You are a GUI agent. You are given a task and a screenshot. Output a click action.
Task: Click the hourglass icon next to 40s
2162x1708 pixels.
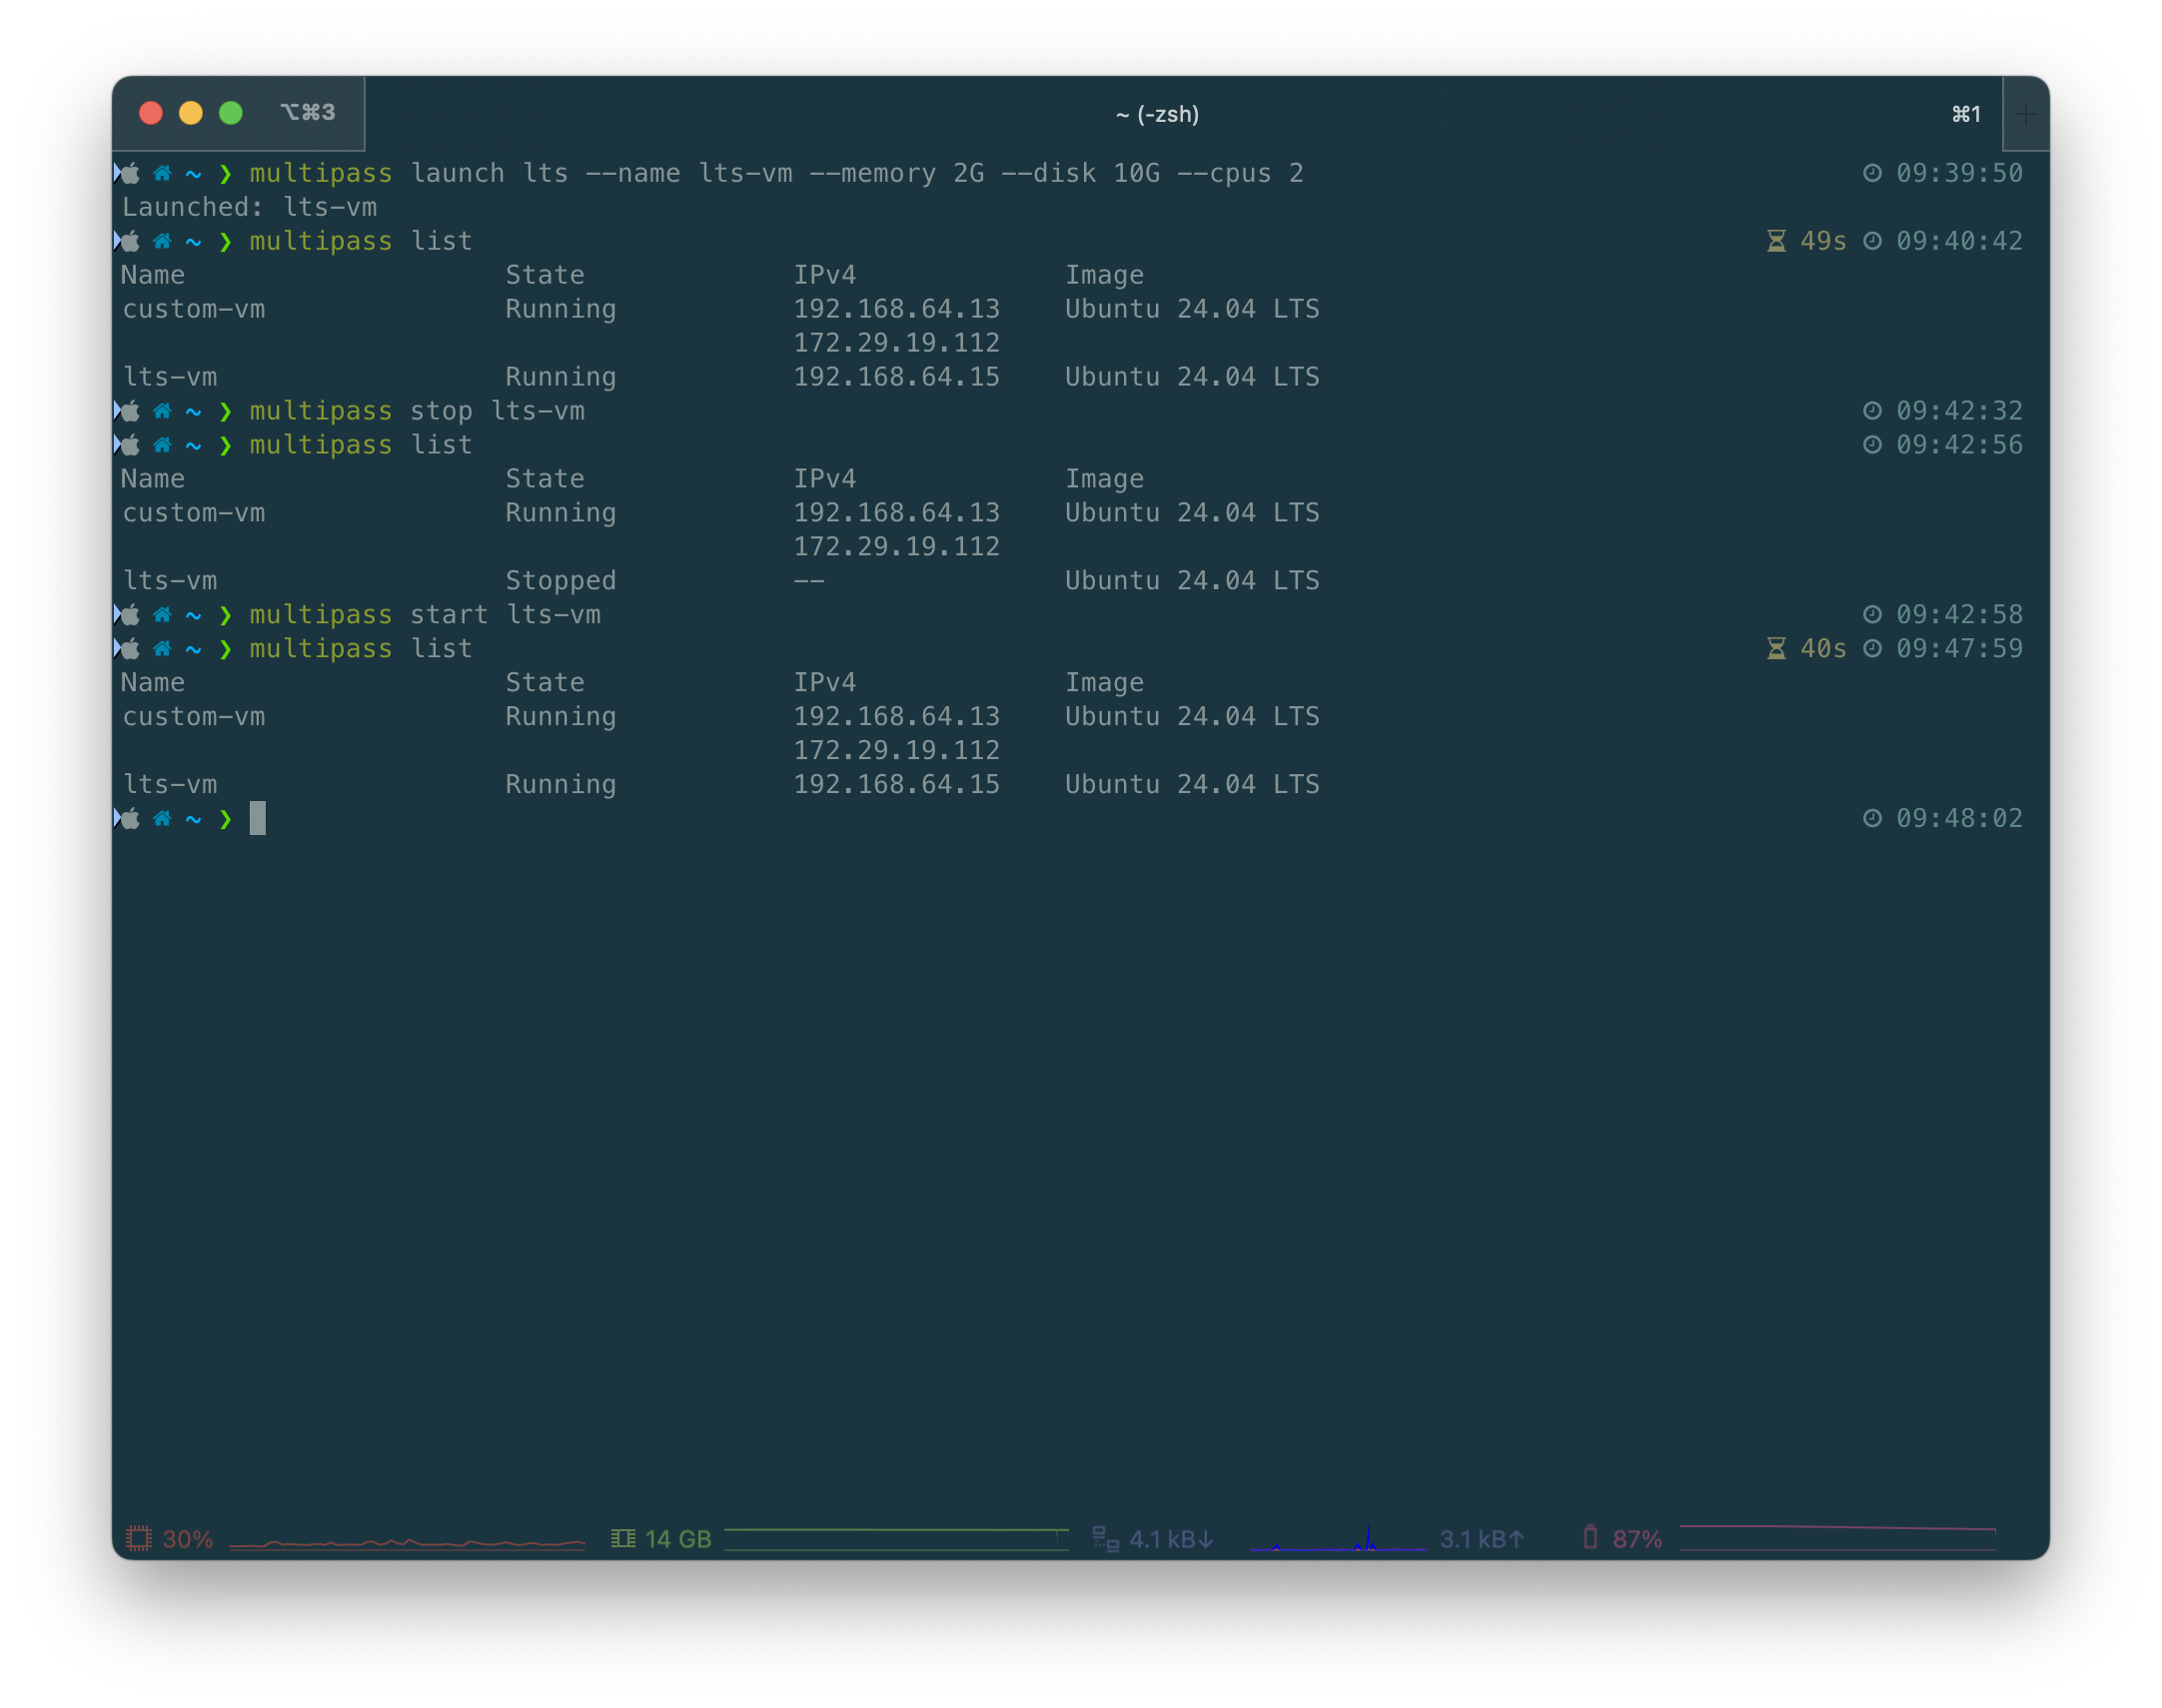click(x=1776, y=649)
